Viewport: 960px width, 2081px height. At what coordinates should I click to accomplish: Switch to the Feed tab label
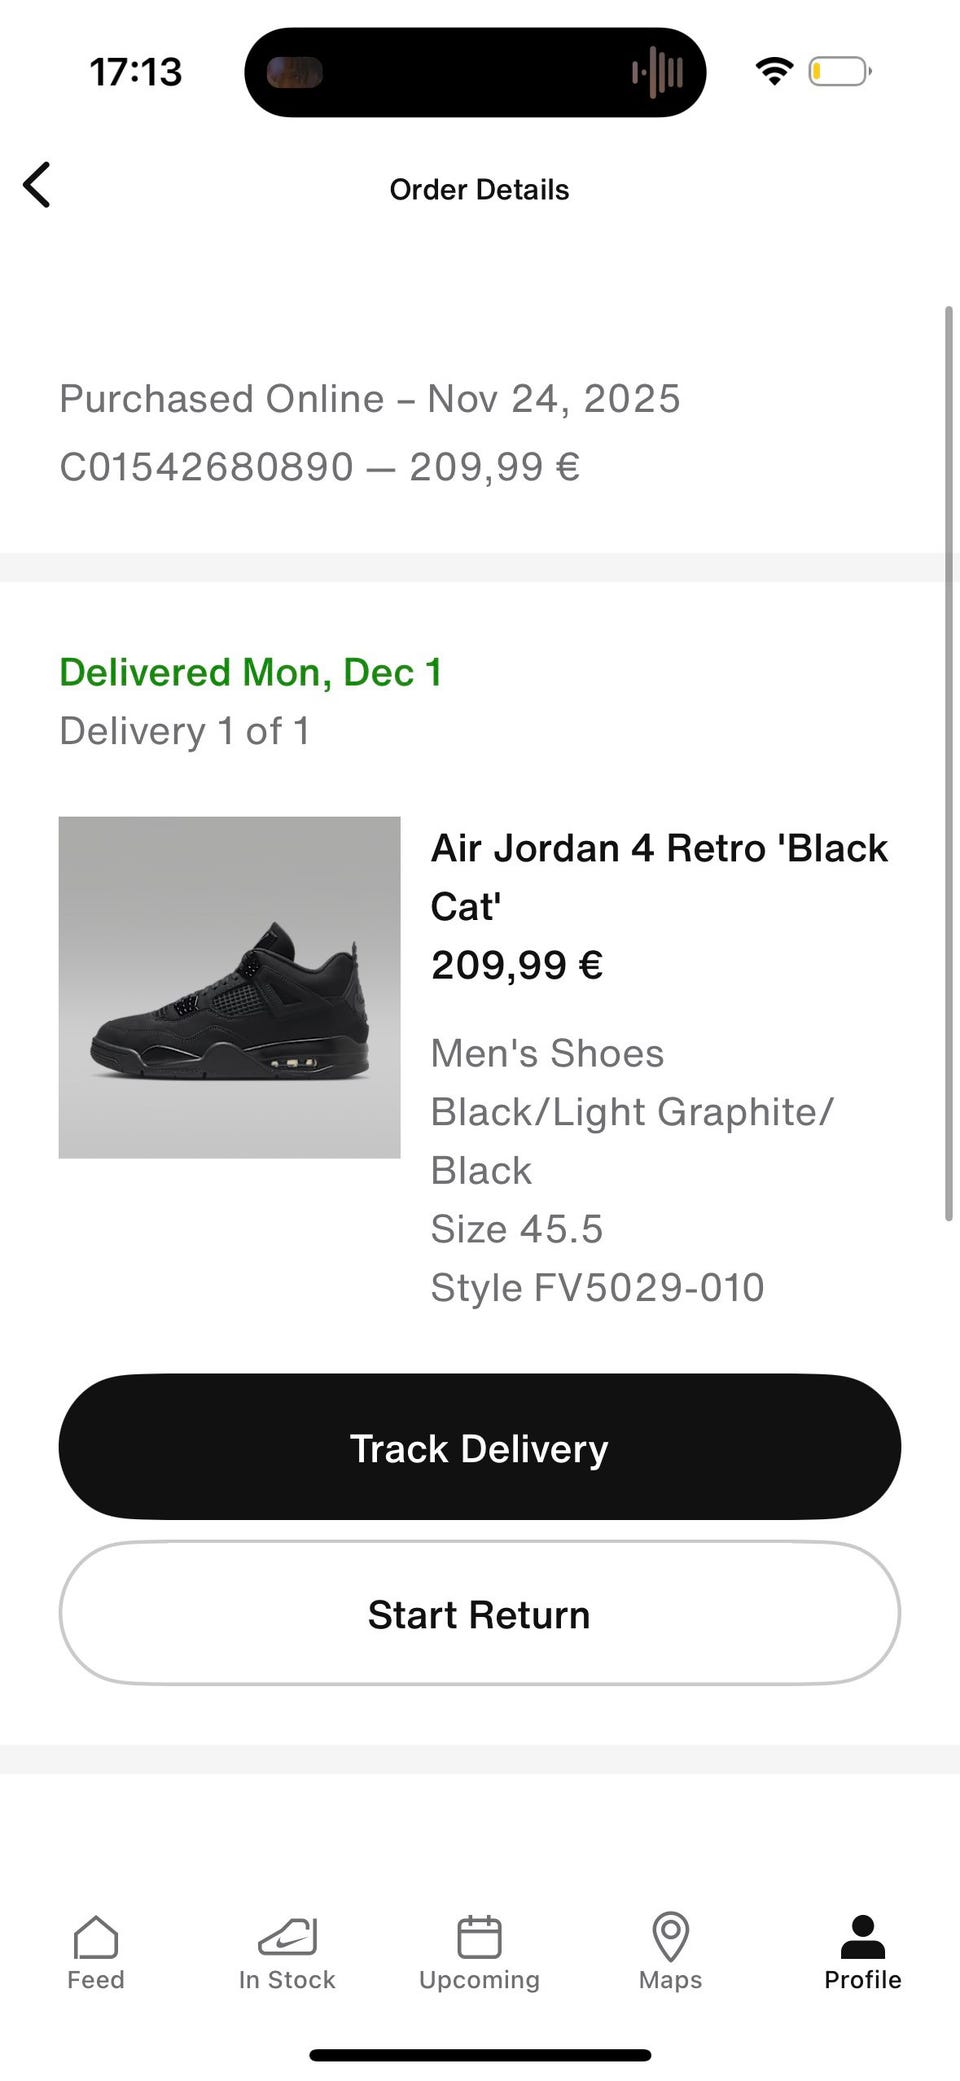(96, 1980)
